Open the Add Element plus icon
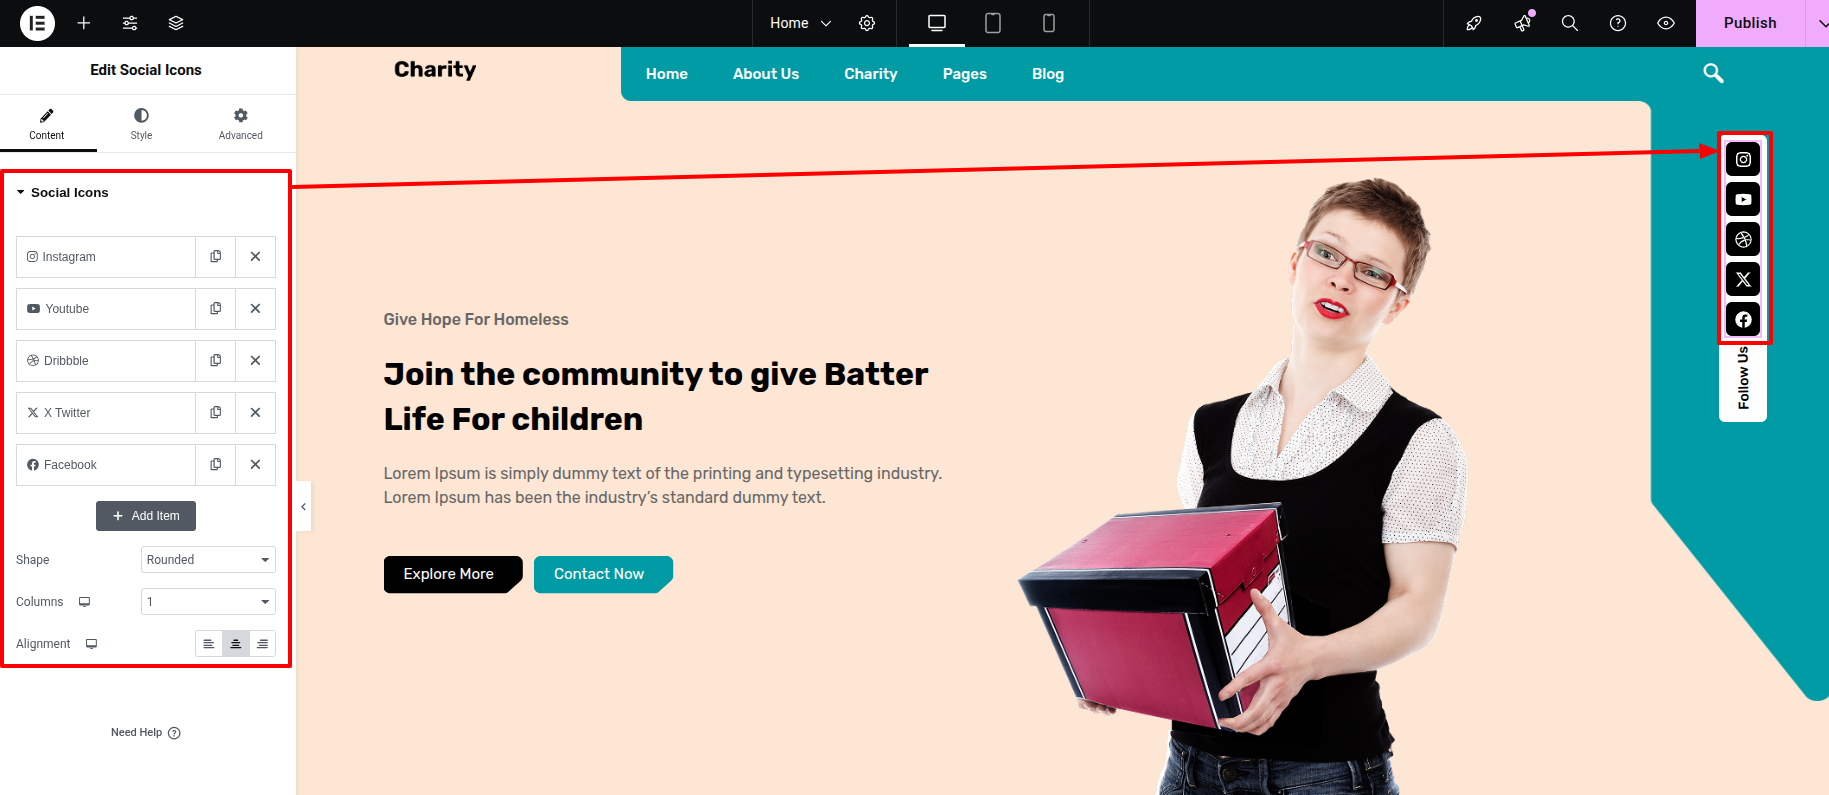1829x795 pixels. point(84,23)
